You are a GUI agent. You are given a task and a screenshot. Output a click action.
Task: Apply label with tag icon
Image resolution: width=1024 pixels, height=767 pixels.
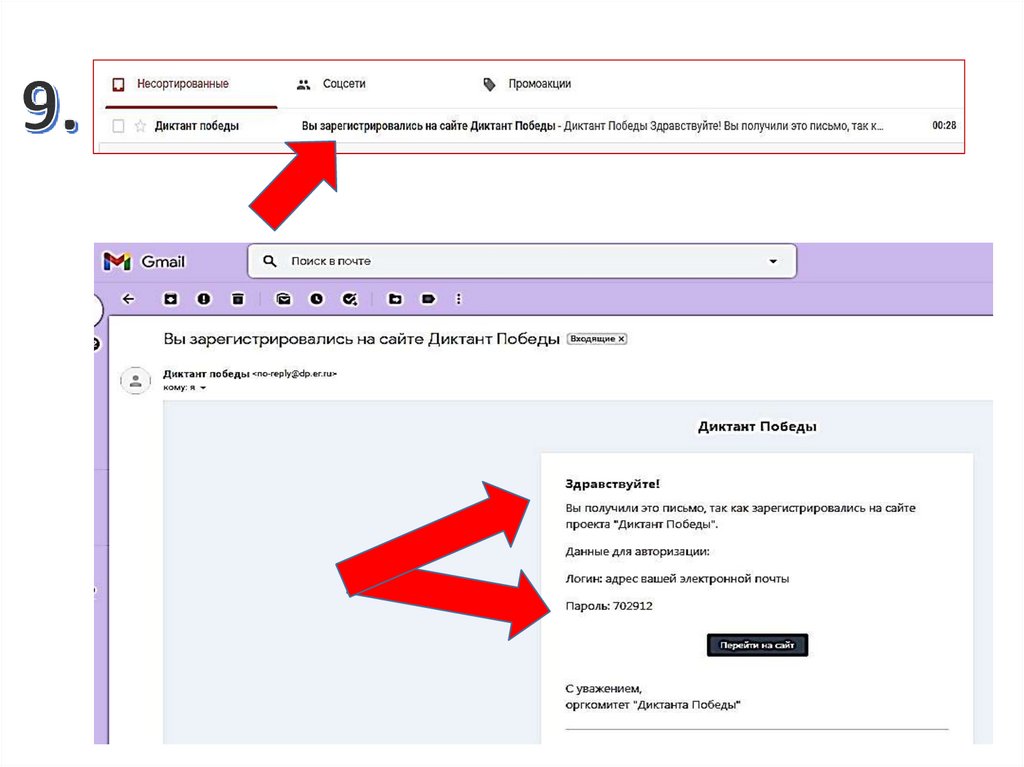(428, 299)
